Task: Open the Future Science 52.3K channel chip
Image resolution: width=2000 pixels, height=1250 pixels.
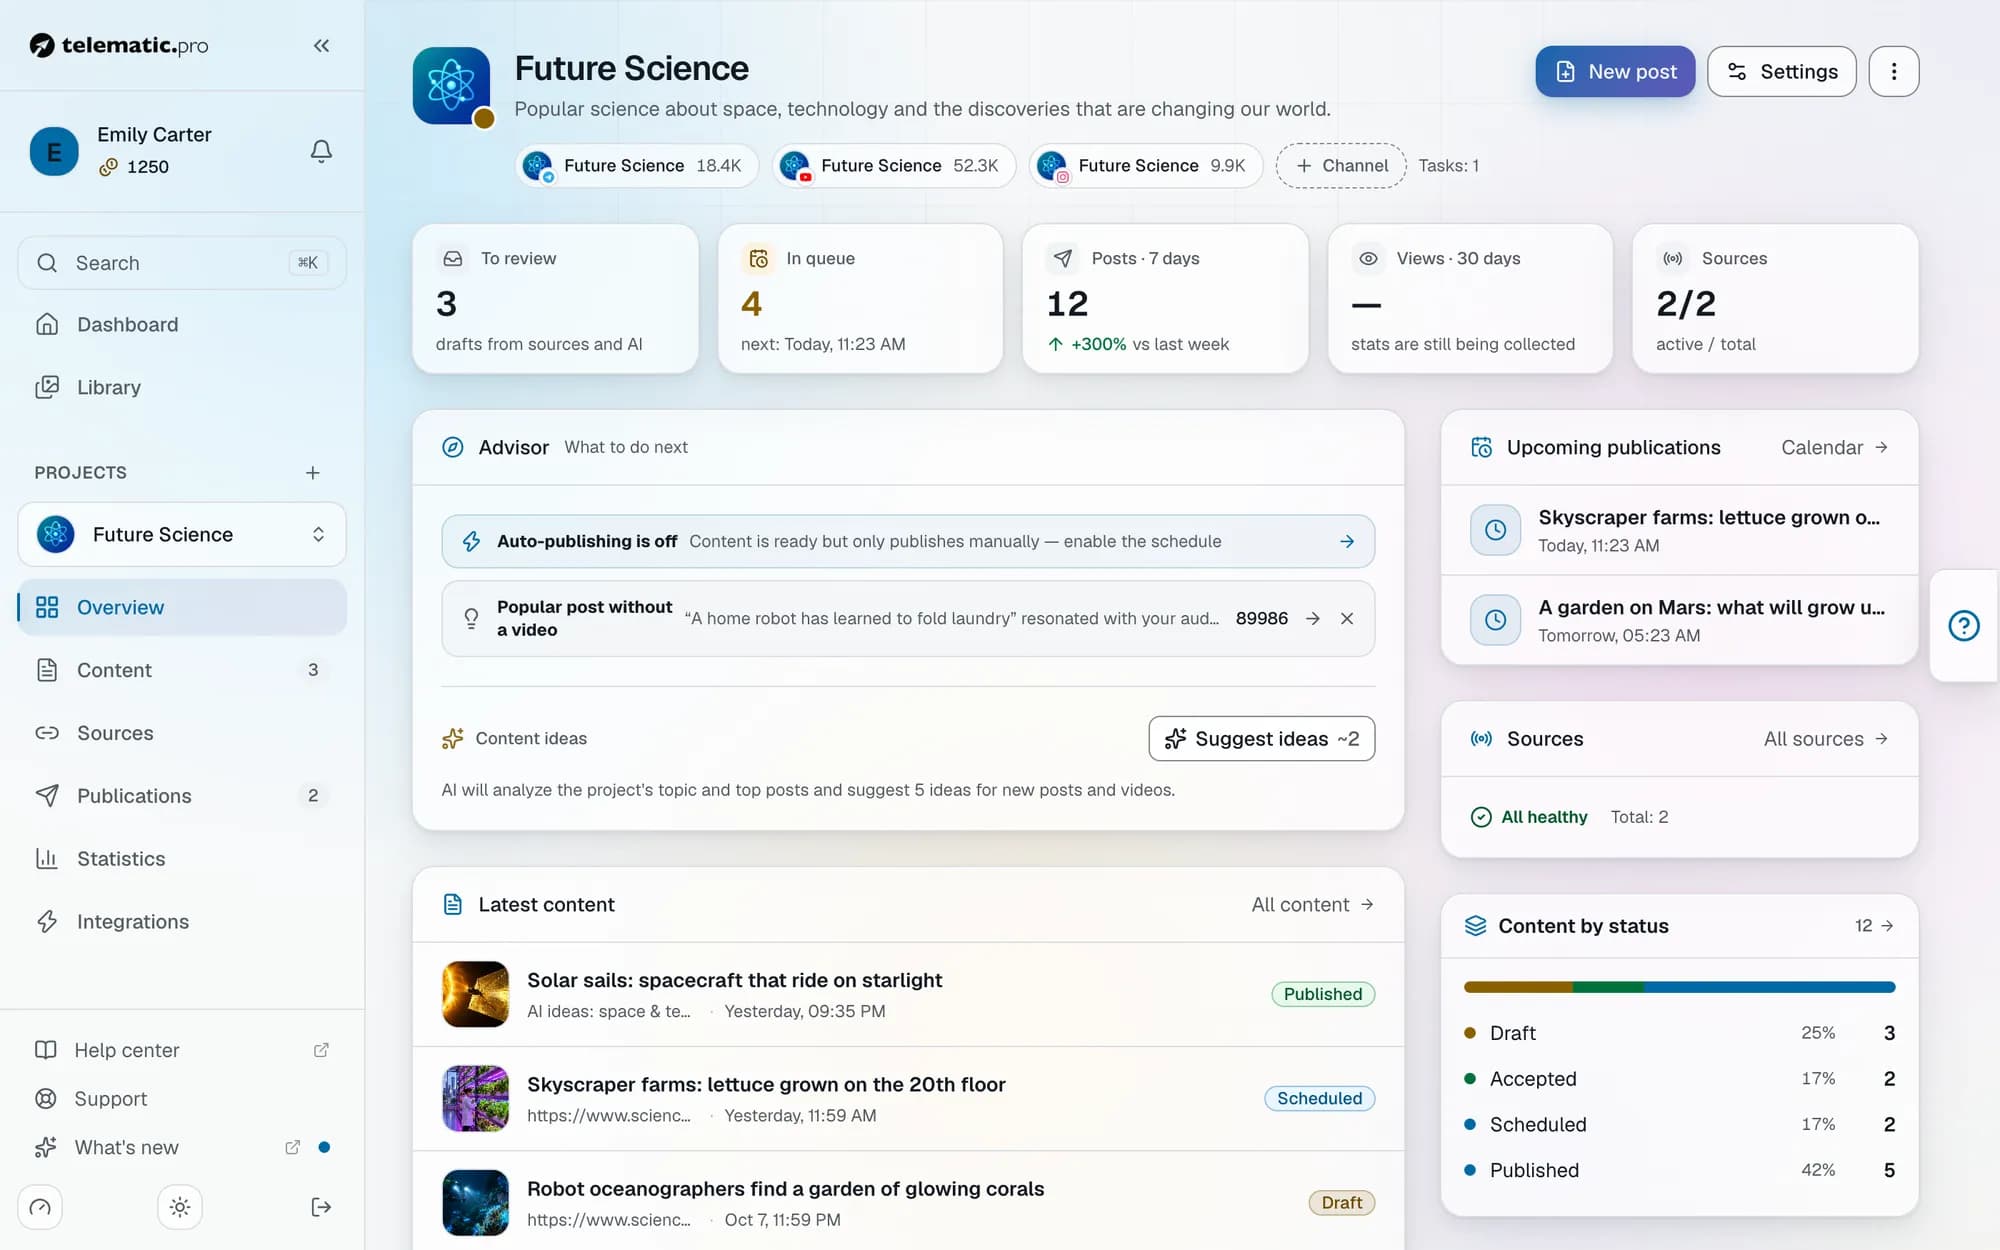Action: pos(894,166)
